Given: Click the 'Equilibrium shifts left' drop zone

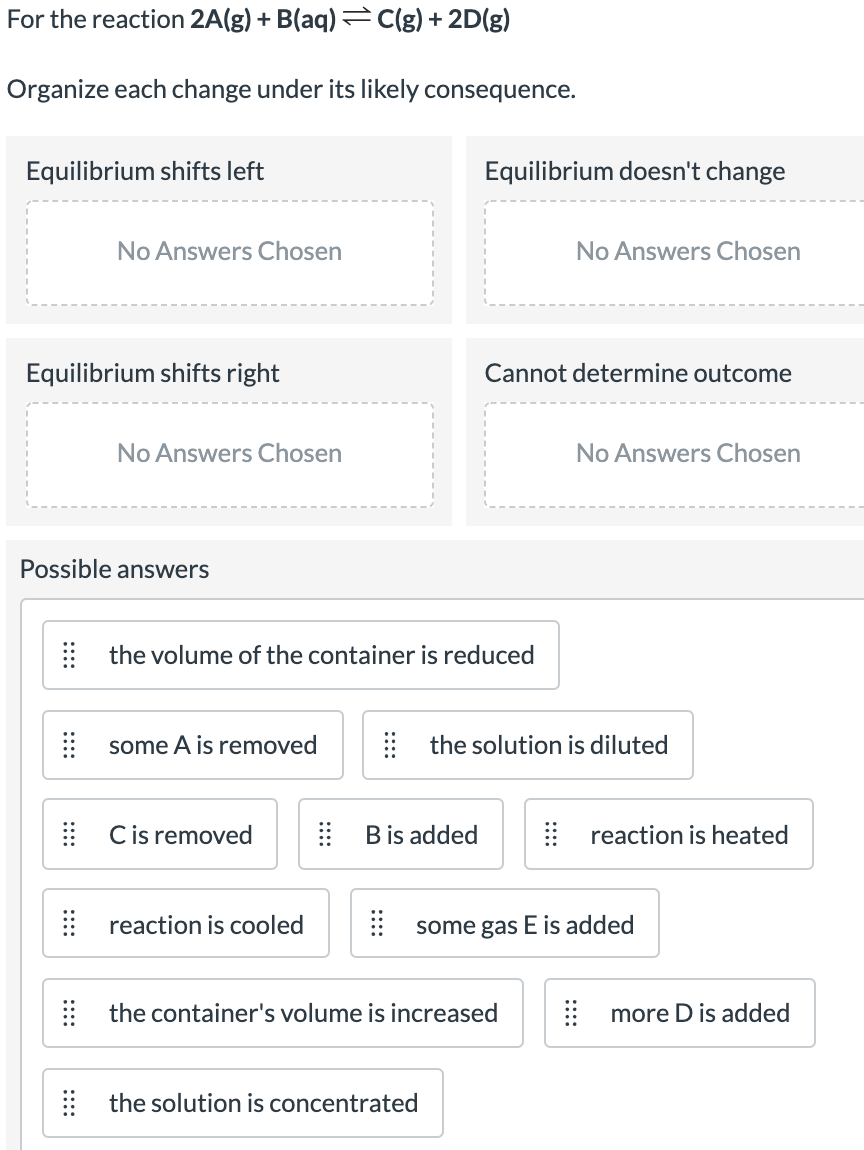Looking at the screenshot, I should (x=230, y=252).
